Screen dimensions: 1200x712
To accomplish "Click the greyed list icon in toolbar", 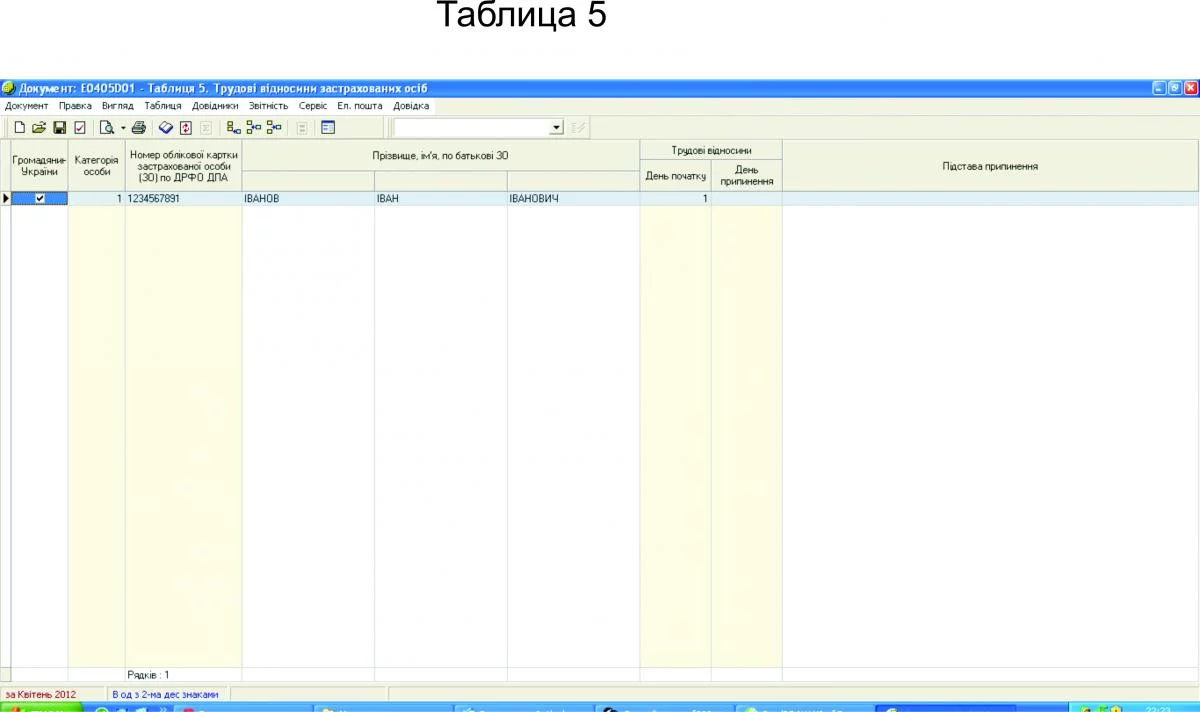I will coord(301,128).
